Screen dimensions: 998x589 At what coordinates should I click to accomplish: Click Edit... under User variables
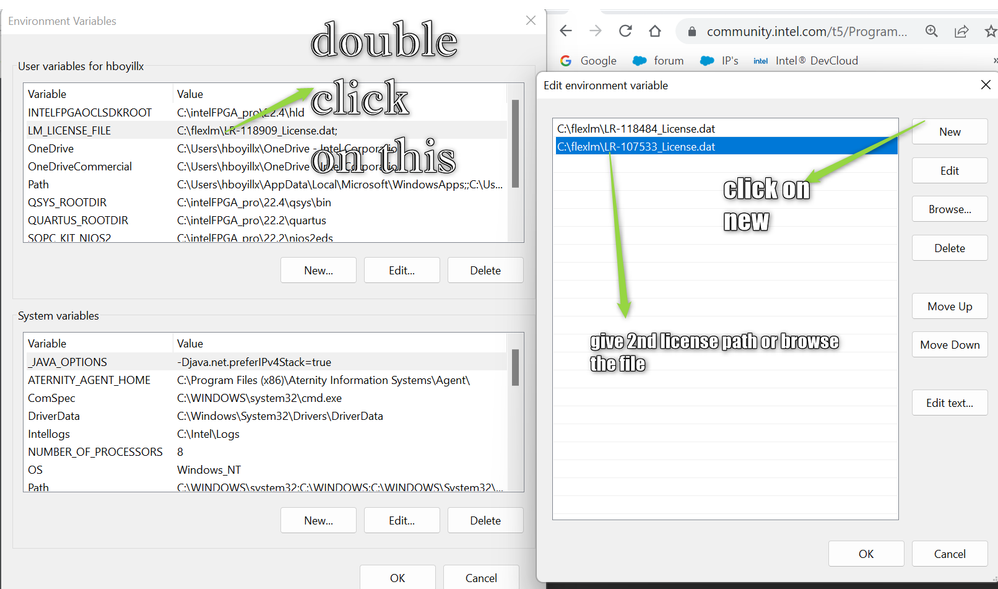[402, 270]
